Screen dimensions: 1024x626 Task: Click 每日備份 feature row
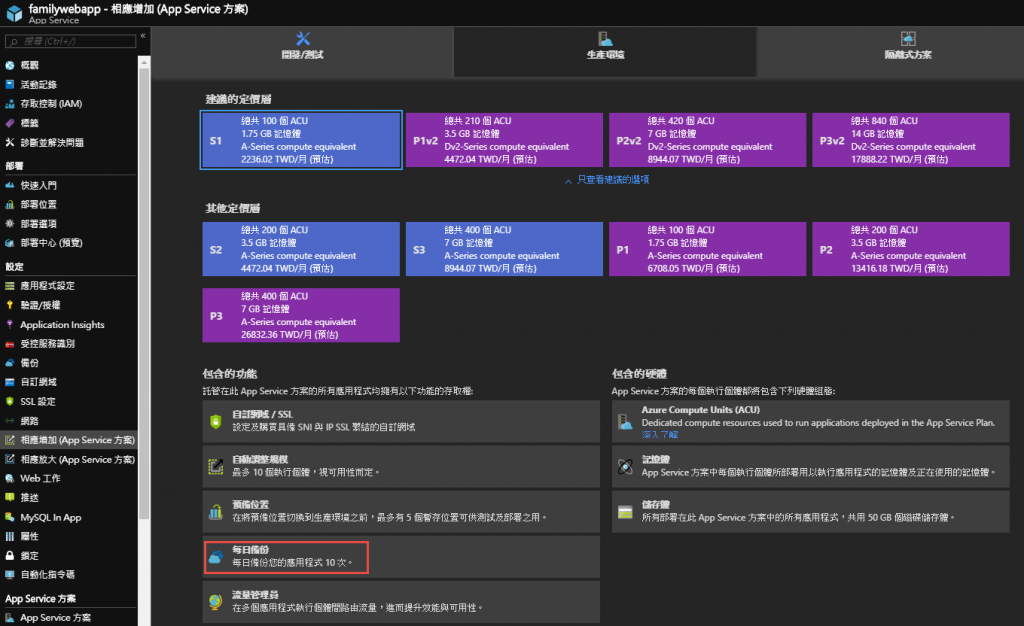(x=401, y=557)
